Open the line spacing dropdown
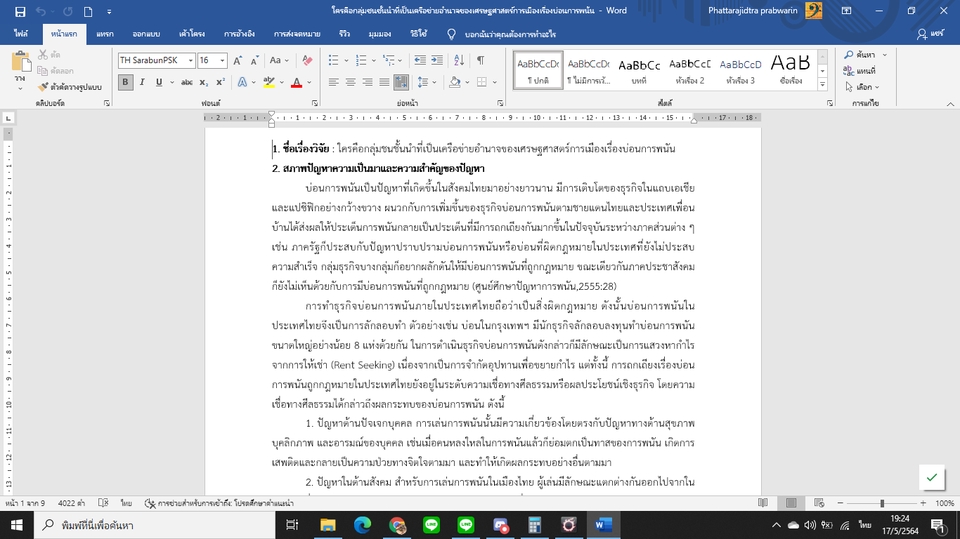The width and height of the screenshot is (960, 539). (x=427, y=82)
